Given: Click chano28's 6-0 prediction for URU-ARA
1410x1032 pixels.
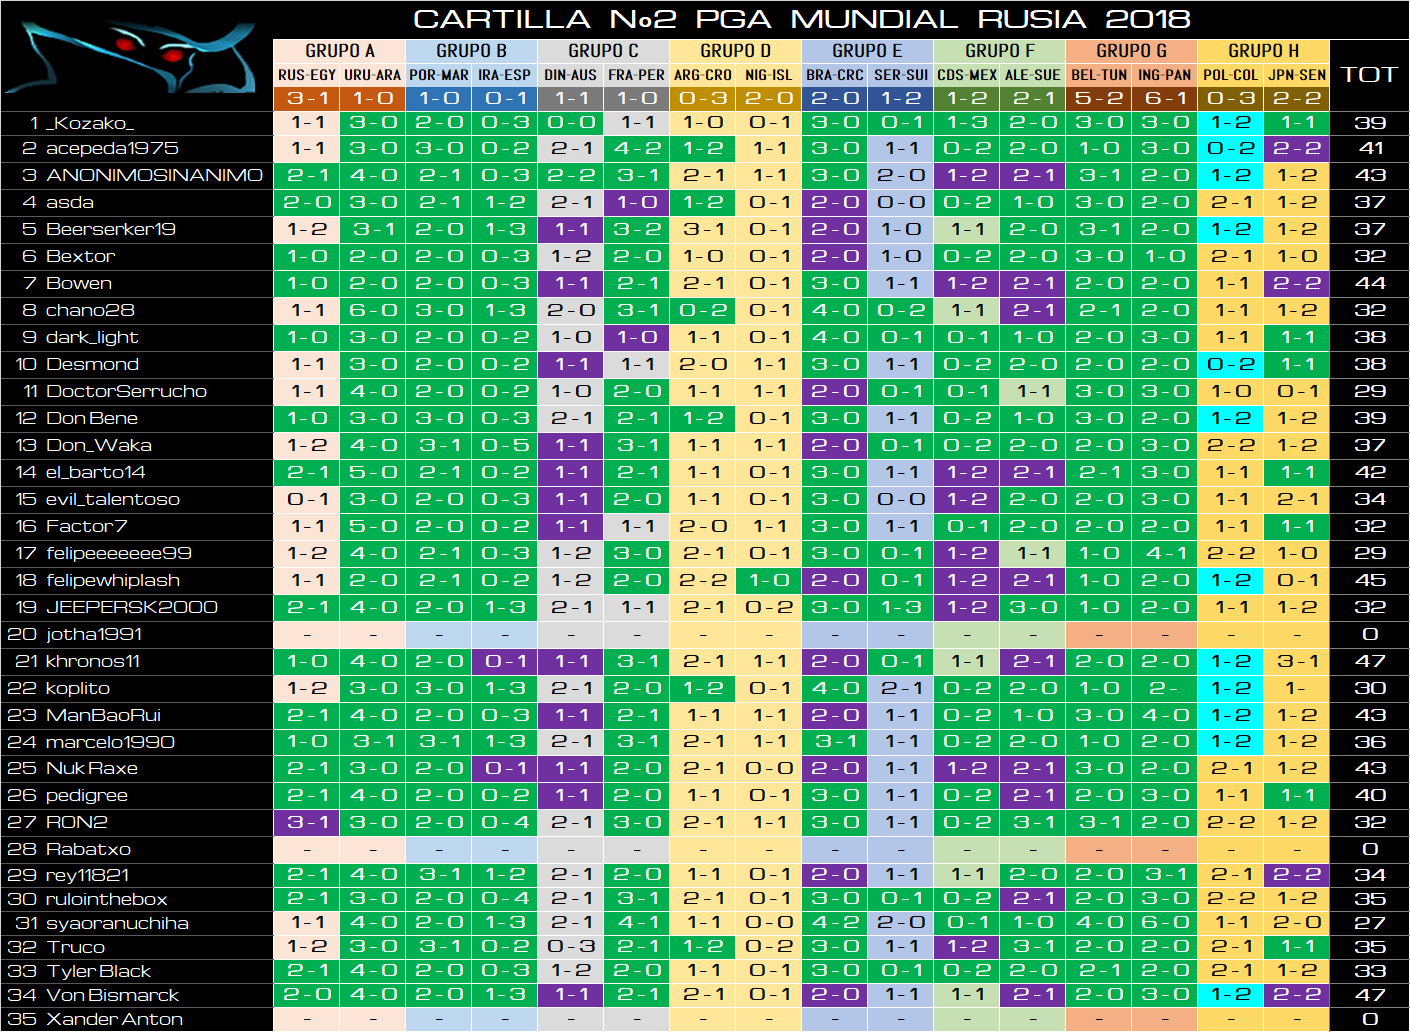Looking at the screenshot, I should tap(373, 310).
